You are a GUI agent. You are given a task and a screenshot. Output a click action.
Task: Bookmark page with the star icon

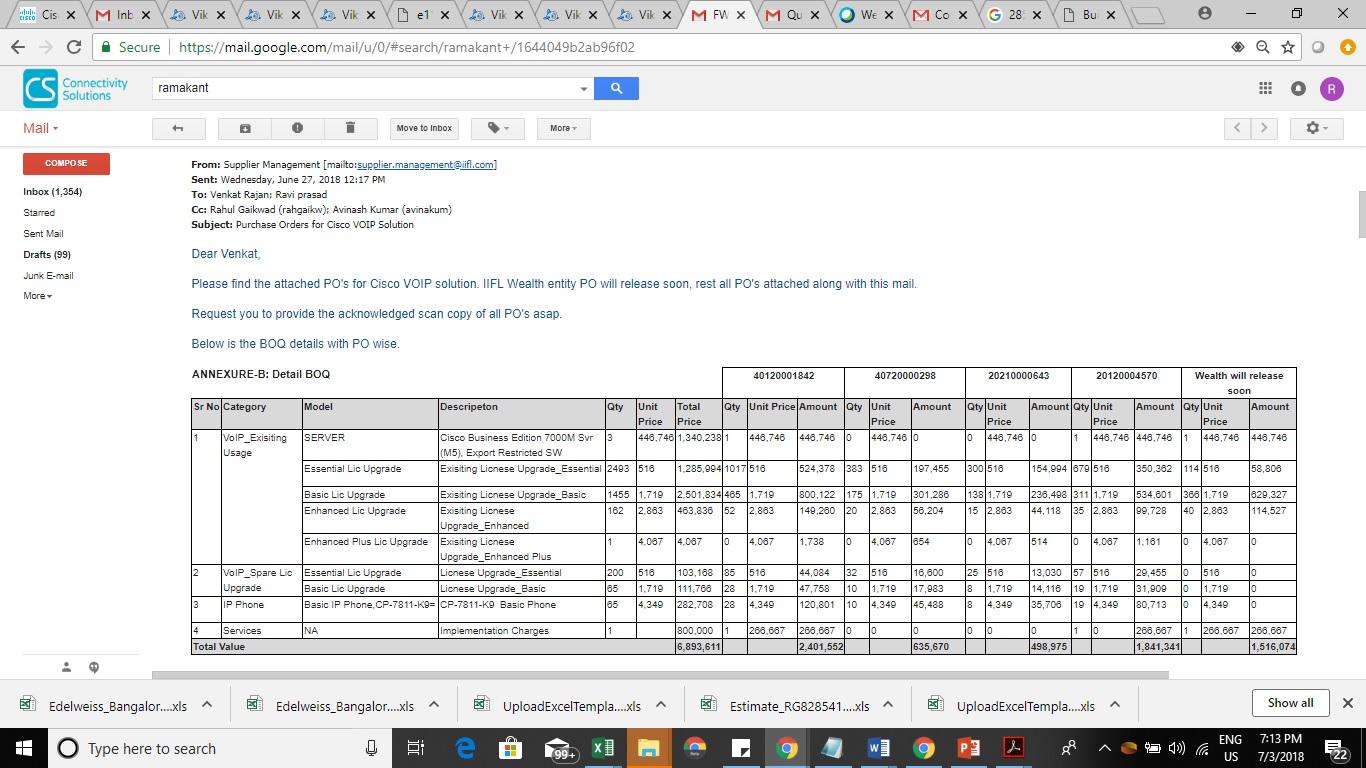click(x=1288, y=47)
